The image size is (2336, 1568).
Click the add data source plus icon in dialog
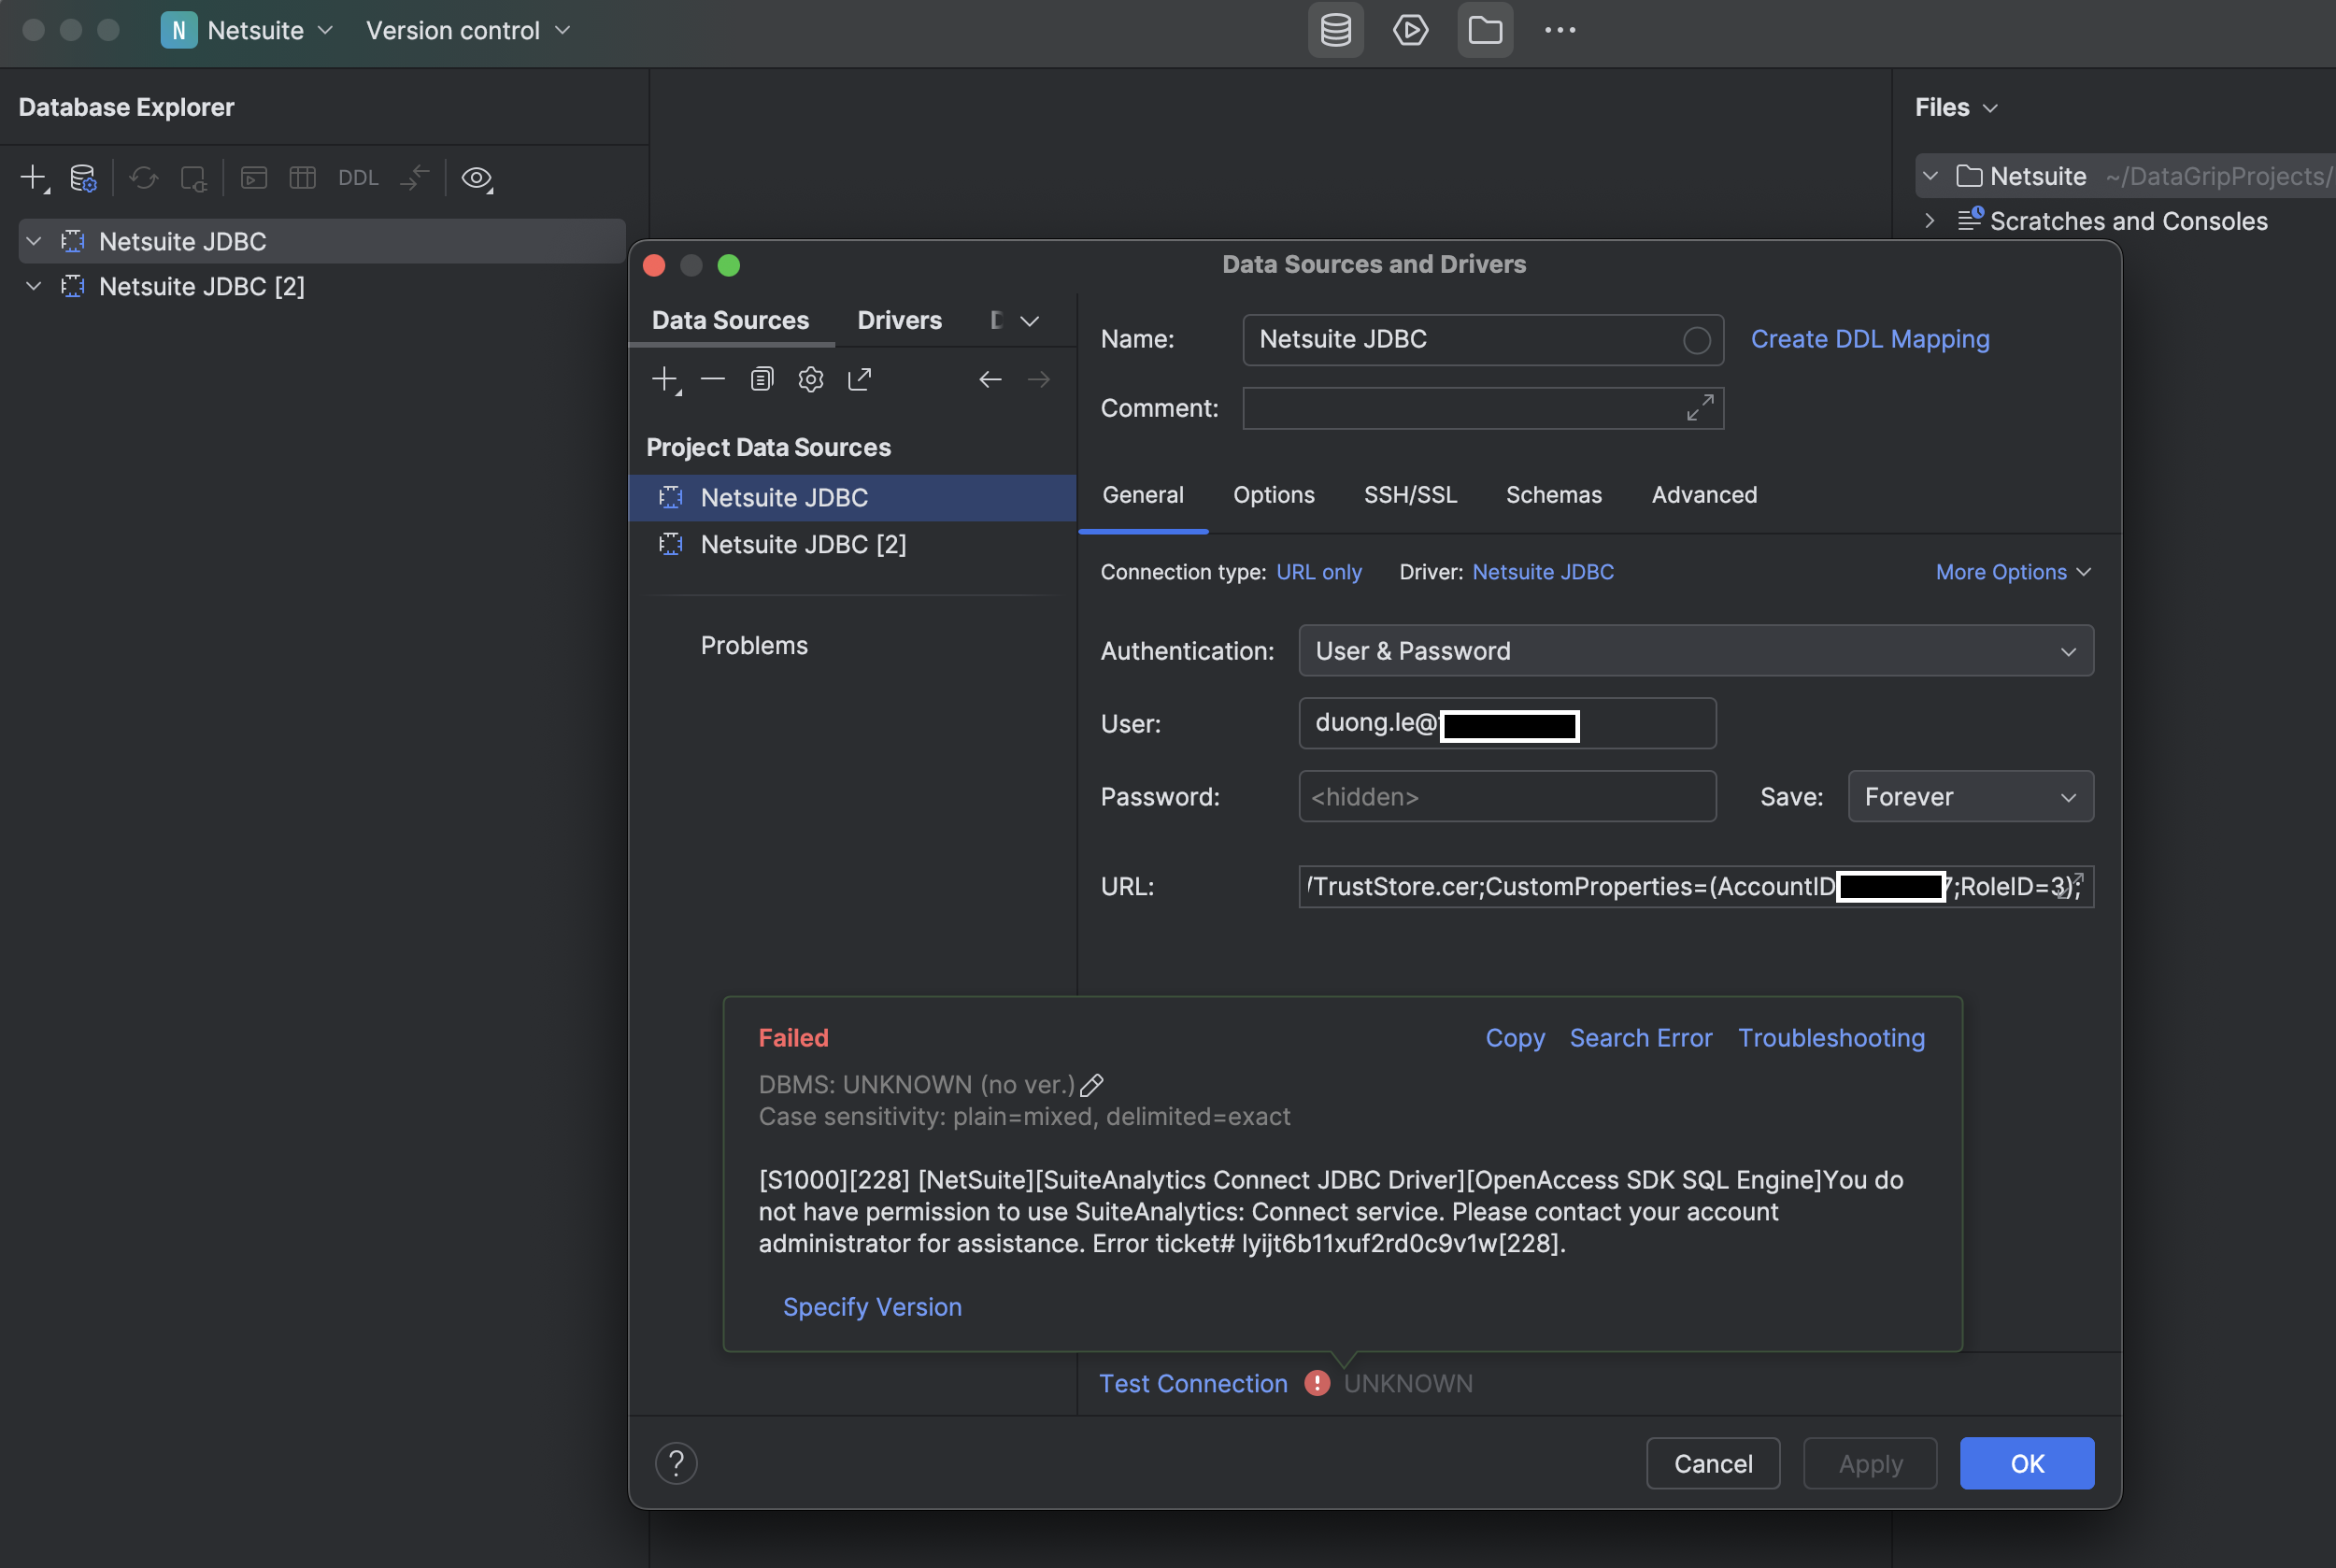[664, 379]
